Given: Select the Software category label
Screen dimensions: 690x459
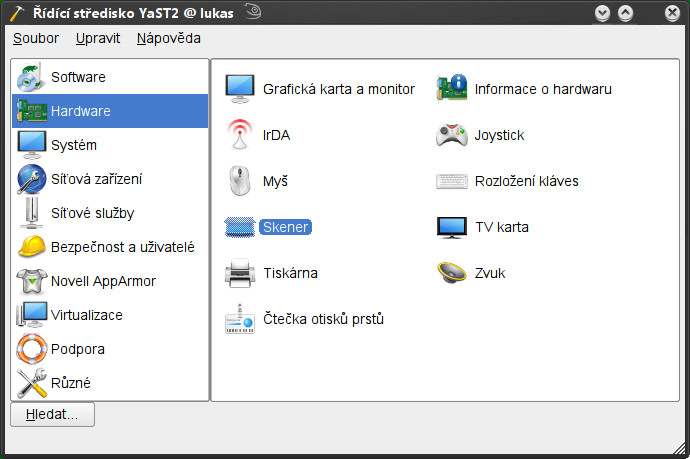Looking at the screenshot, I should click(x=78, y=77).
